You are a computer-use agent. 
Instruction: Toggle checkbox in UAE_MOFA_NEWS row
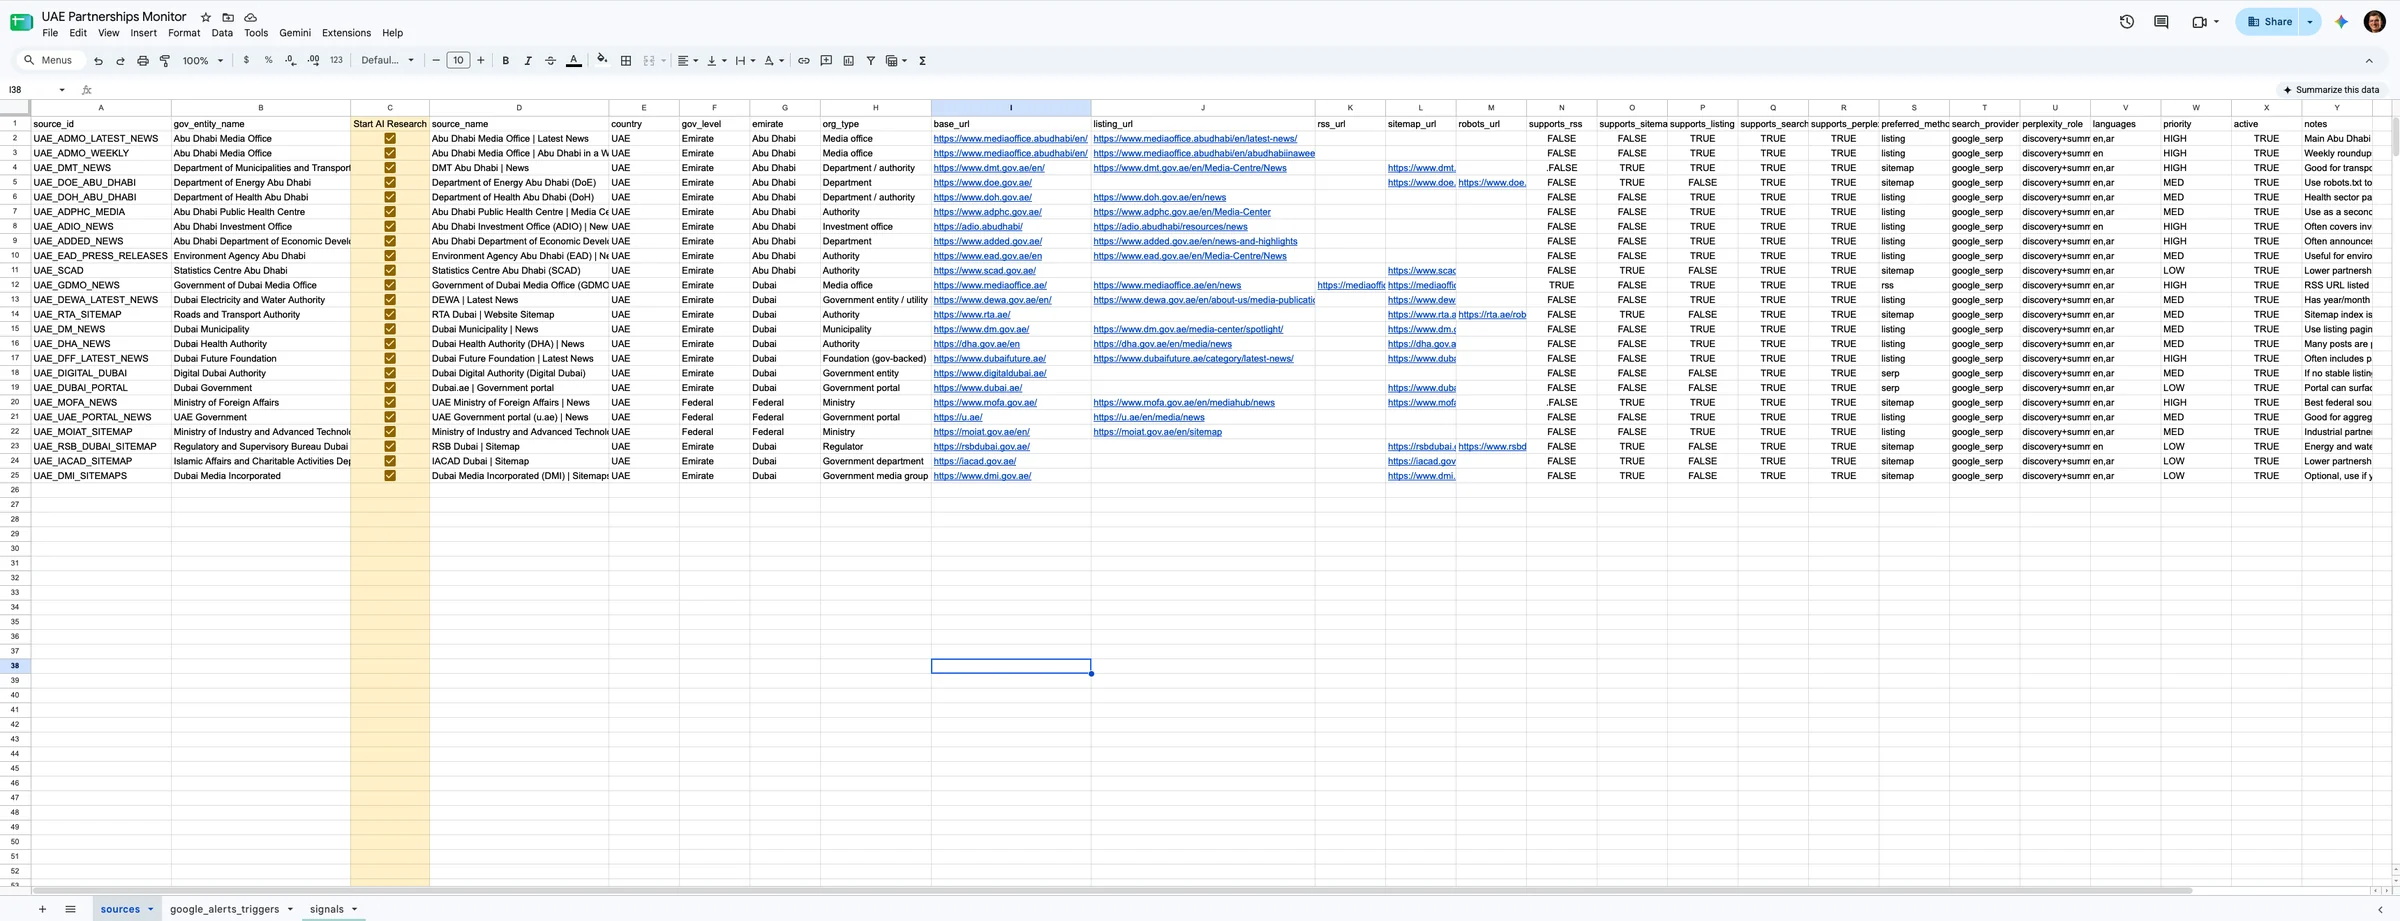click(x=390, y=403)
